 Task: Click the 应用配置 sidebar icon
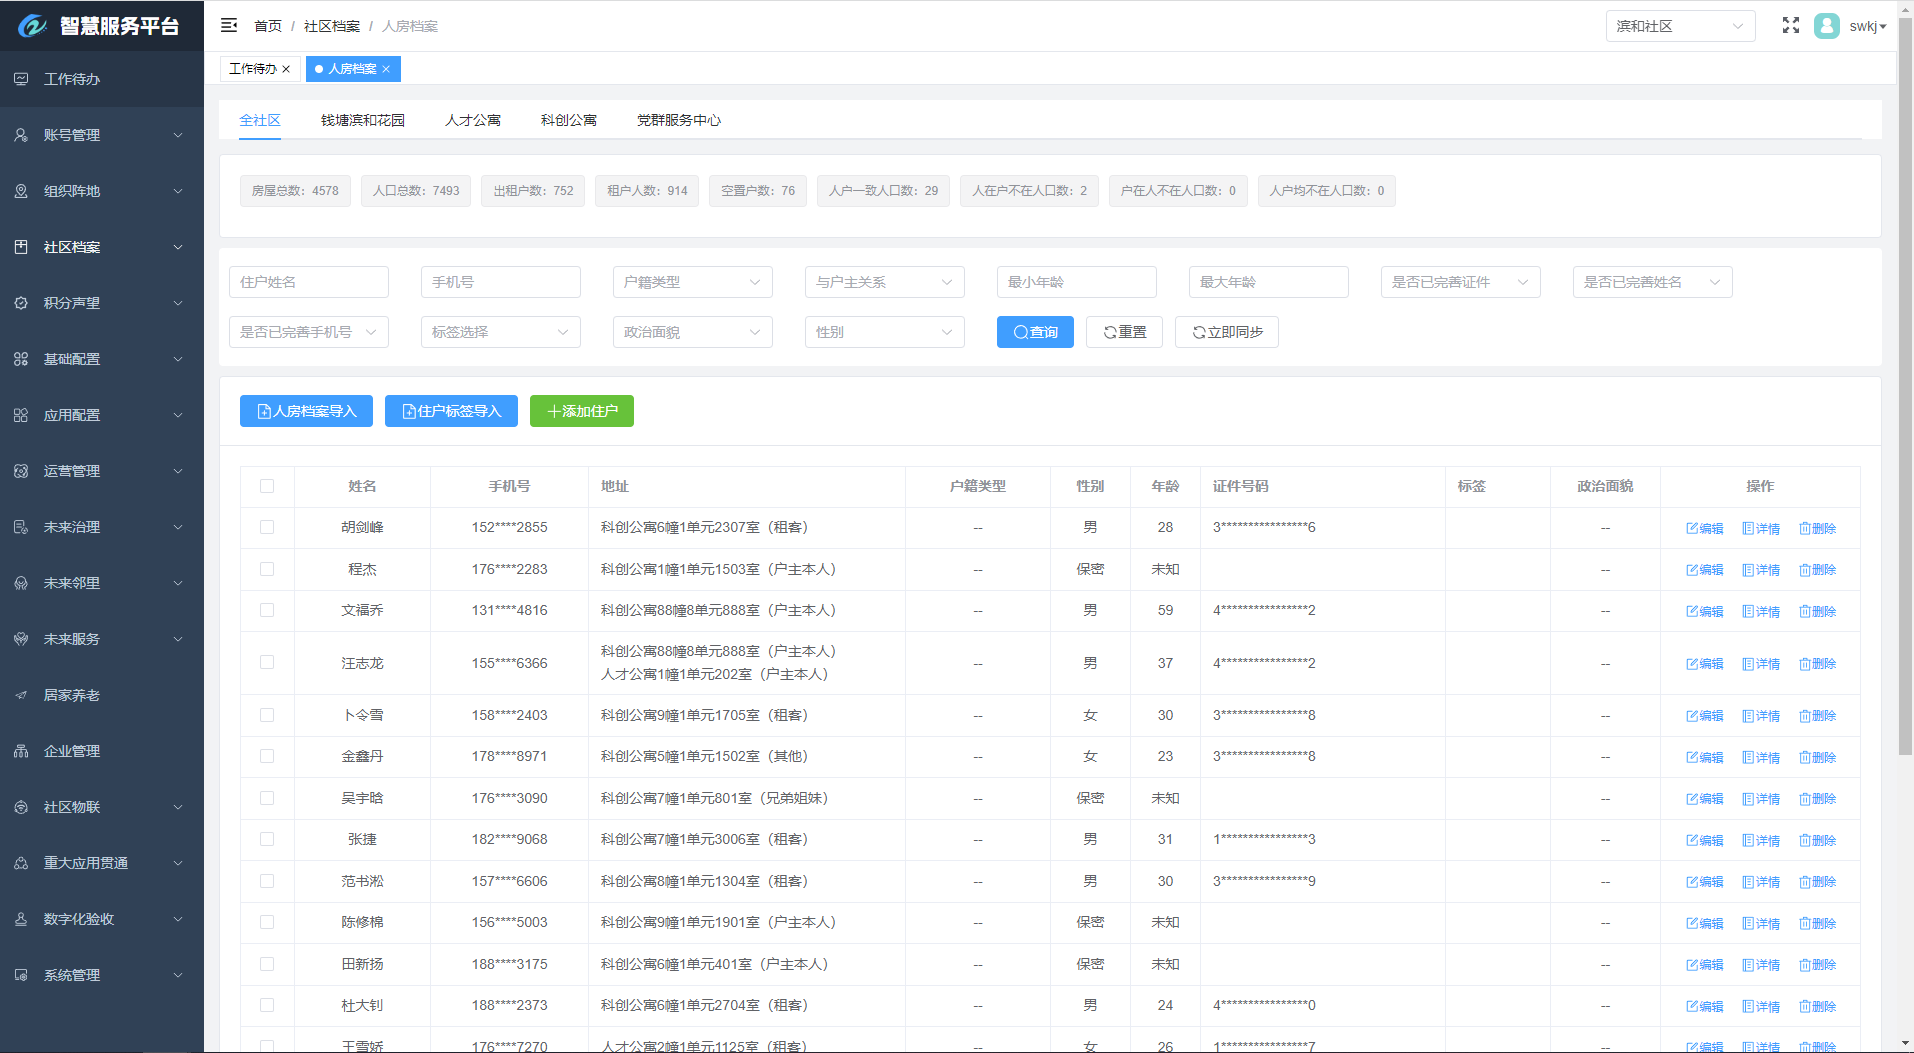pos(21,415)
